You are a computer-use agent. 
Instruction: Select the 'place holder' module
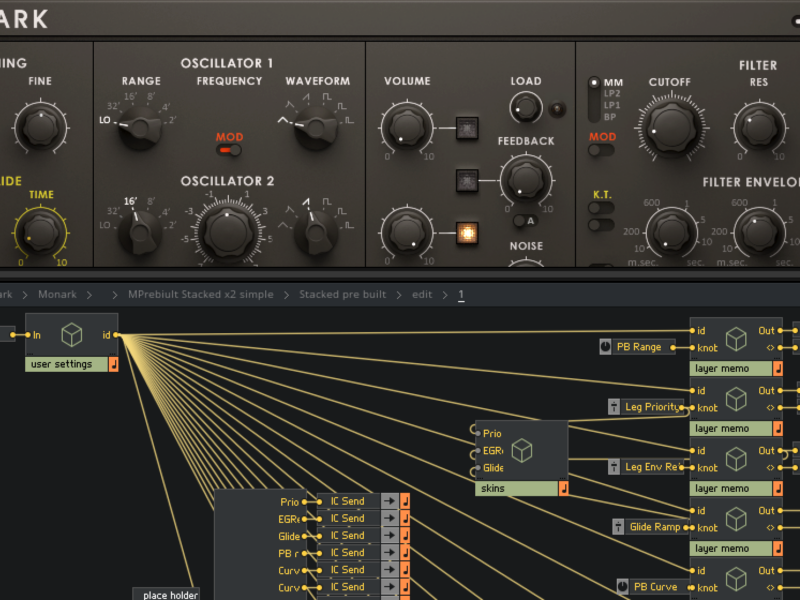point(166,595)
